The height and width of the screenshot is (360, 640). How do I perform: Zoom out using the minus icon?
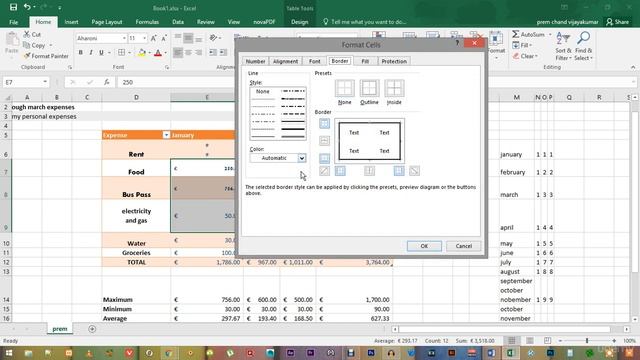[560, 340]
